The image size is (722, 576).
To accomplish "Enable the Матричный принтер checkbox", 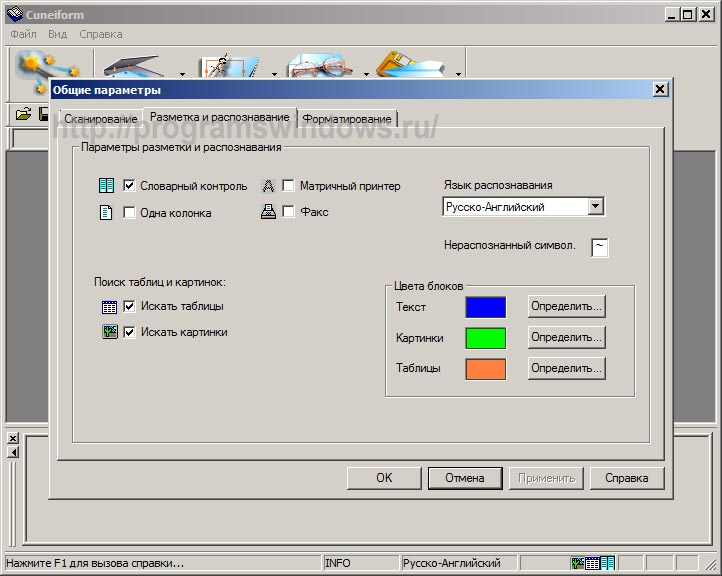I will (x=288, y=186).
